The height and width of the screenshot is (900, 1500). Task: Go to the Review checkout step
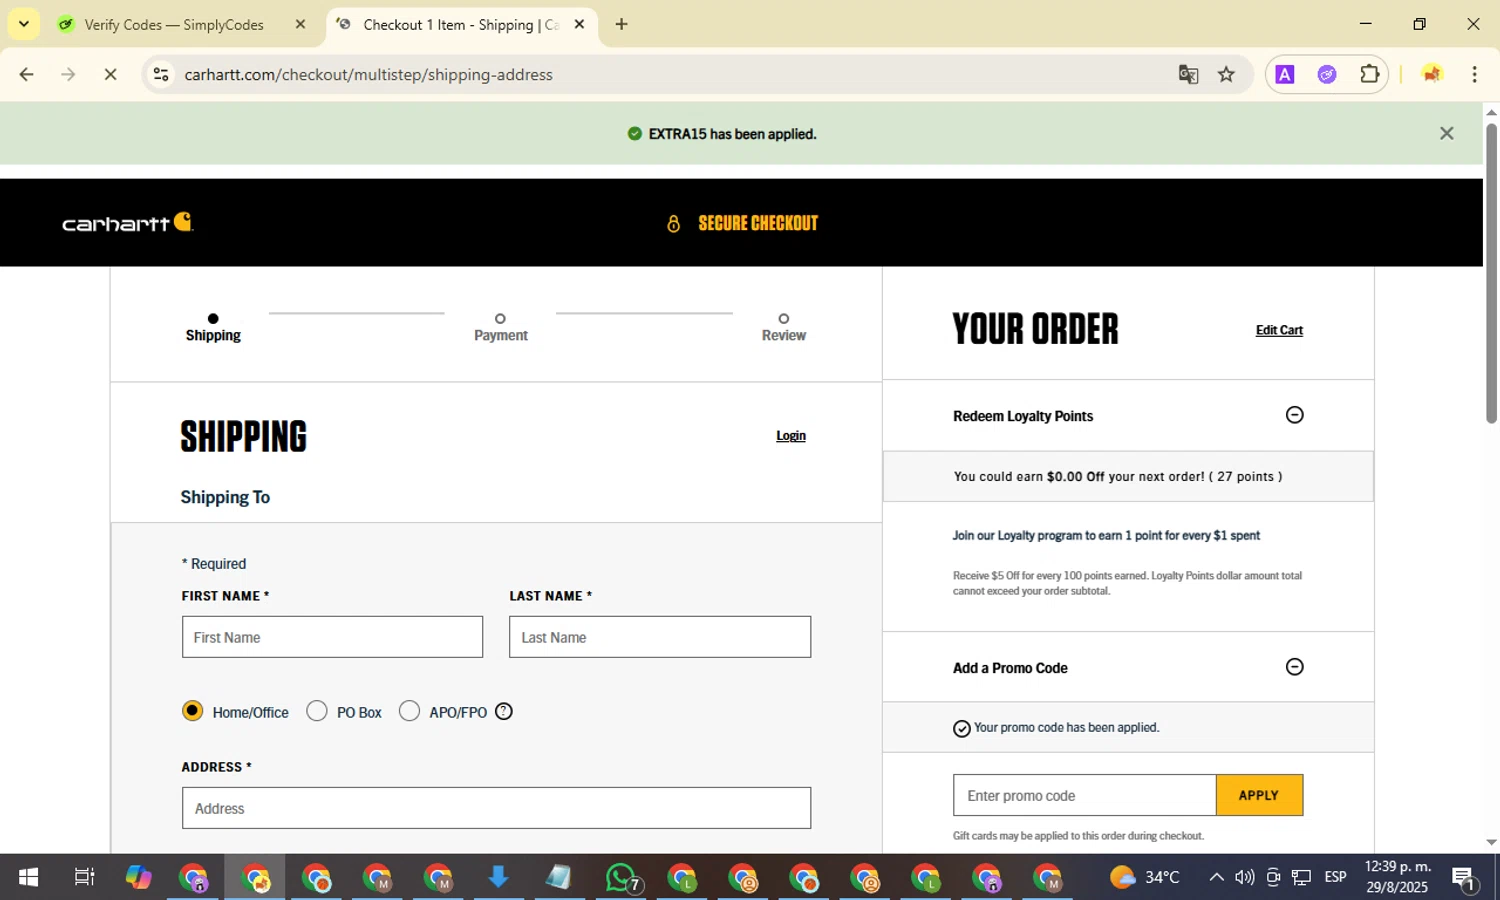[x=783, y=328]
